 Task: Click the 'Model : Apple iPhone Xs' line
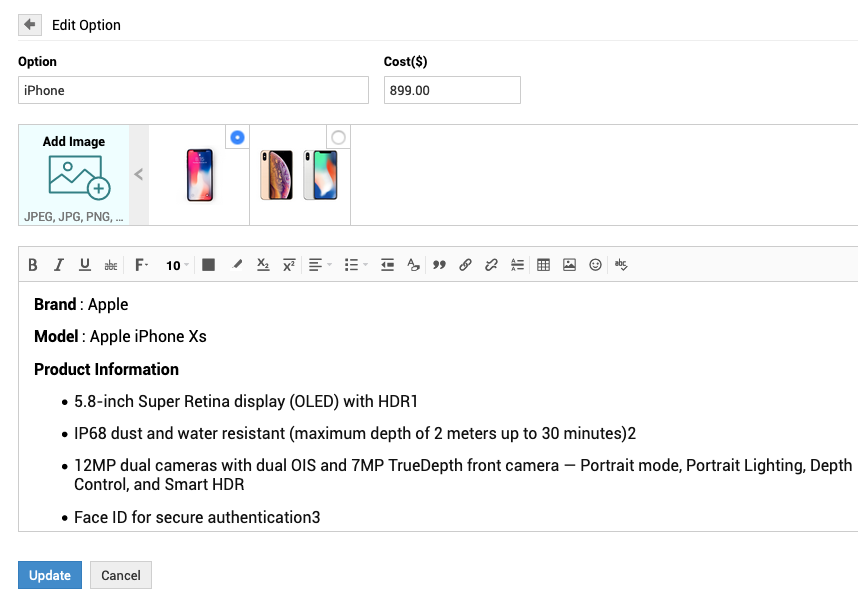[x=120, y=336]
